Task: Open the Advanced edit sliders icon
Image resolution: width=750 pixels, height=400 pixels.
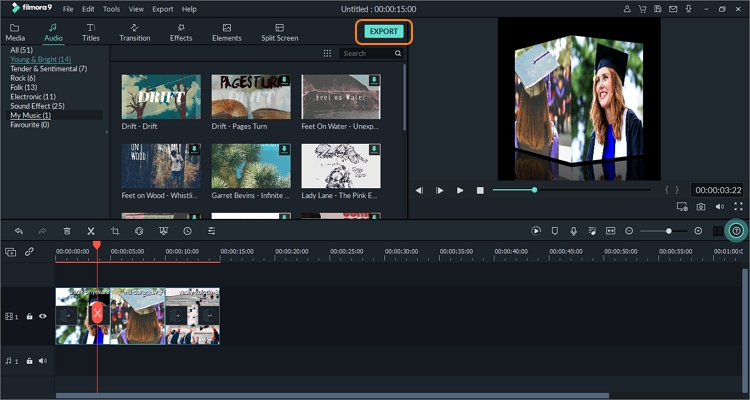Action: [x=211, y=231]
